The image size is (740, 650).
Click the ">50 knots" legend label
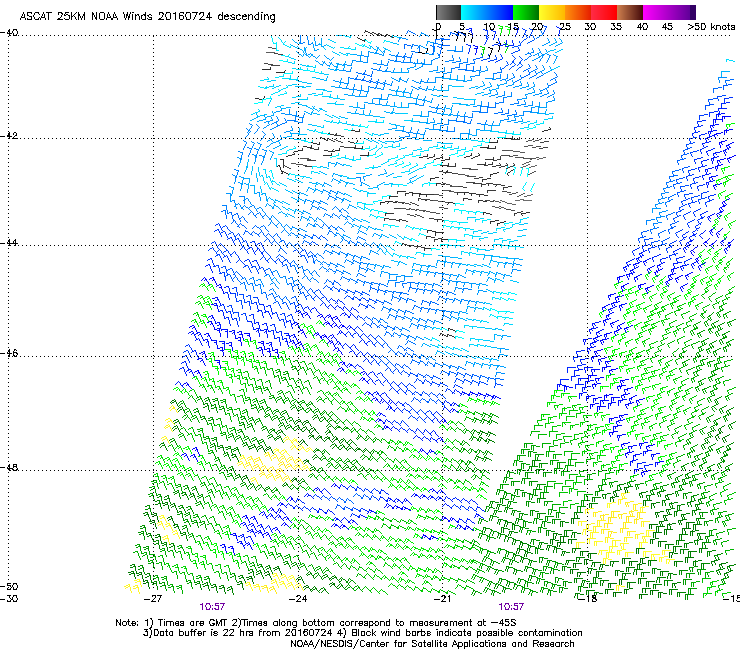point(711,27)
